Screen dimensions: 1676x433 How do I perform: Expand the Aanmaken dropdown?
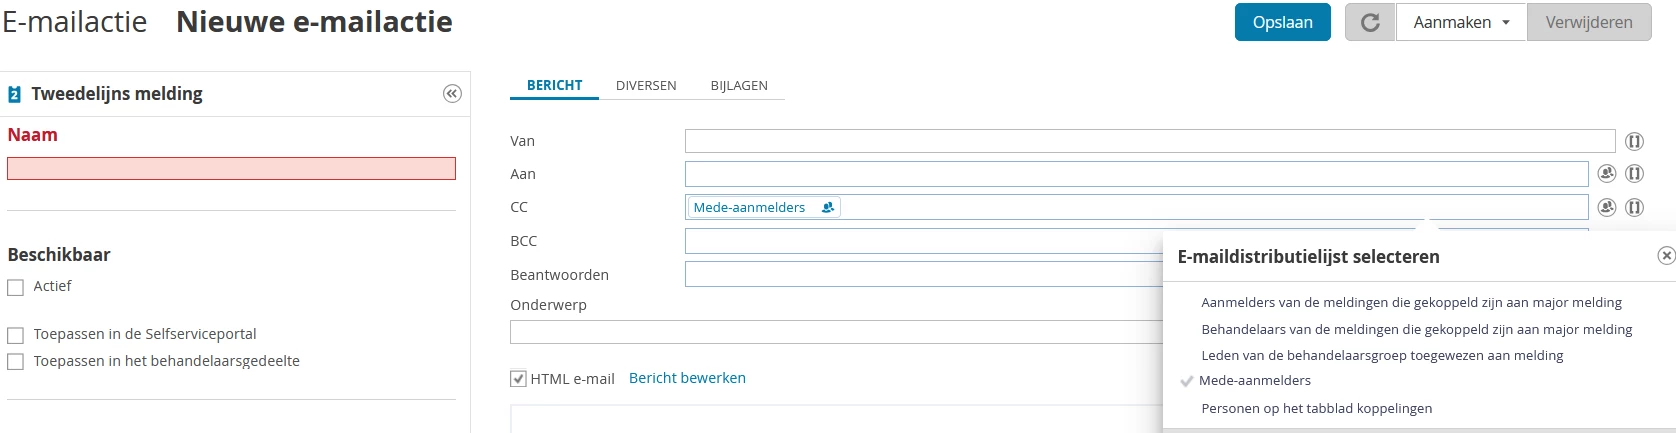[1461, 22]
